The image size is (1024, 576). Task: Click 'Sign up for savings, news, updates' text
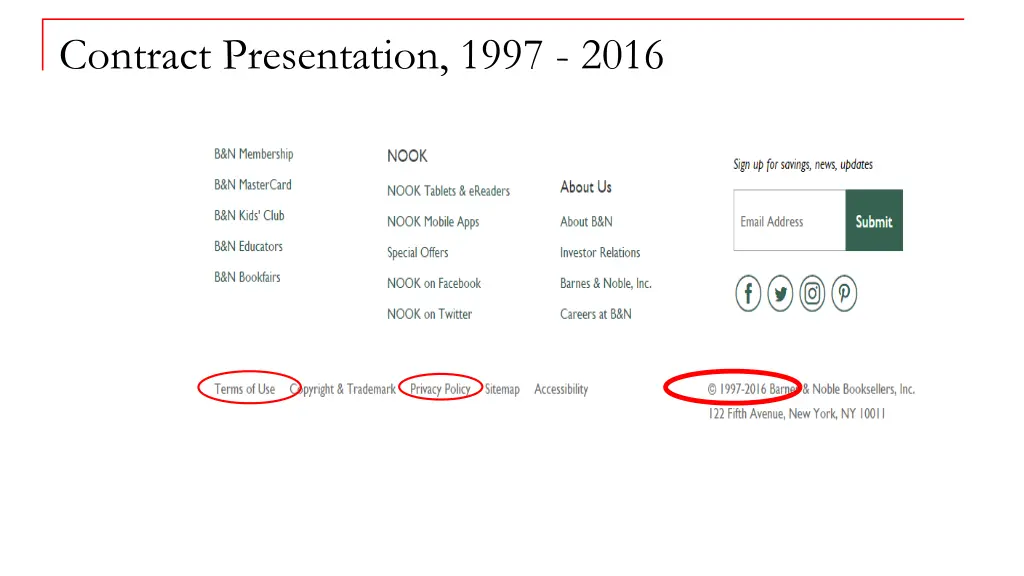point(803,165)
